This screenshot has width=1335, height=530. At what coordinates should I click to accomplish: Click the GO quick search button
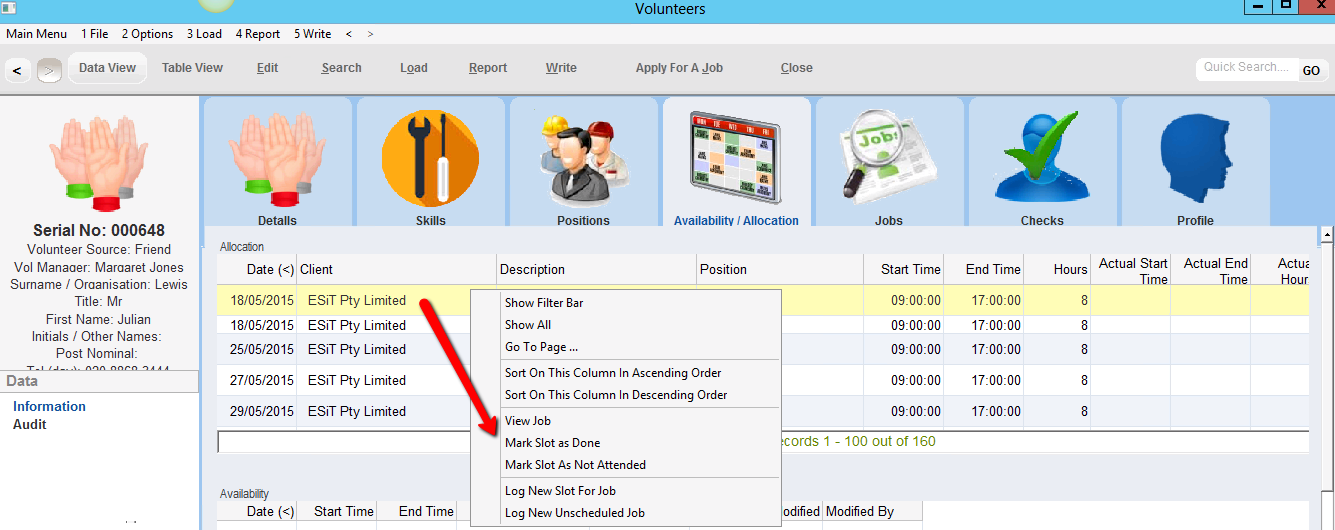pyautogui.click(x=1311, y=70)
